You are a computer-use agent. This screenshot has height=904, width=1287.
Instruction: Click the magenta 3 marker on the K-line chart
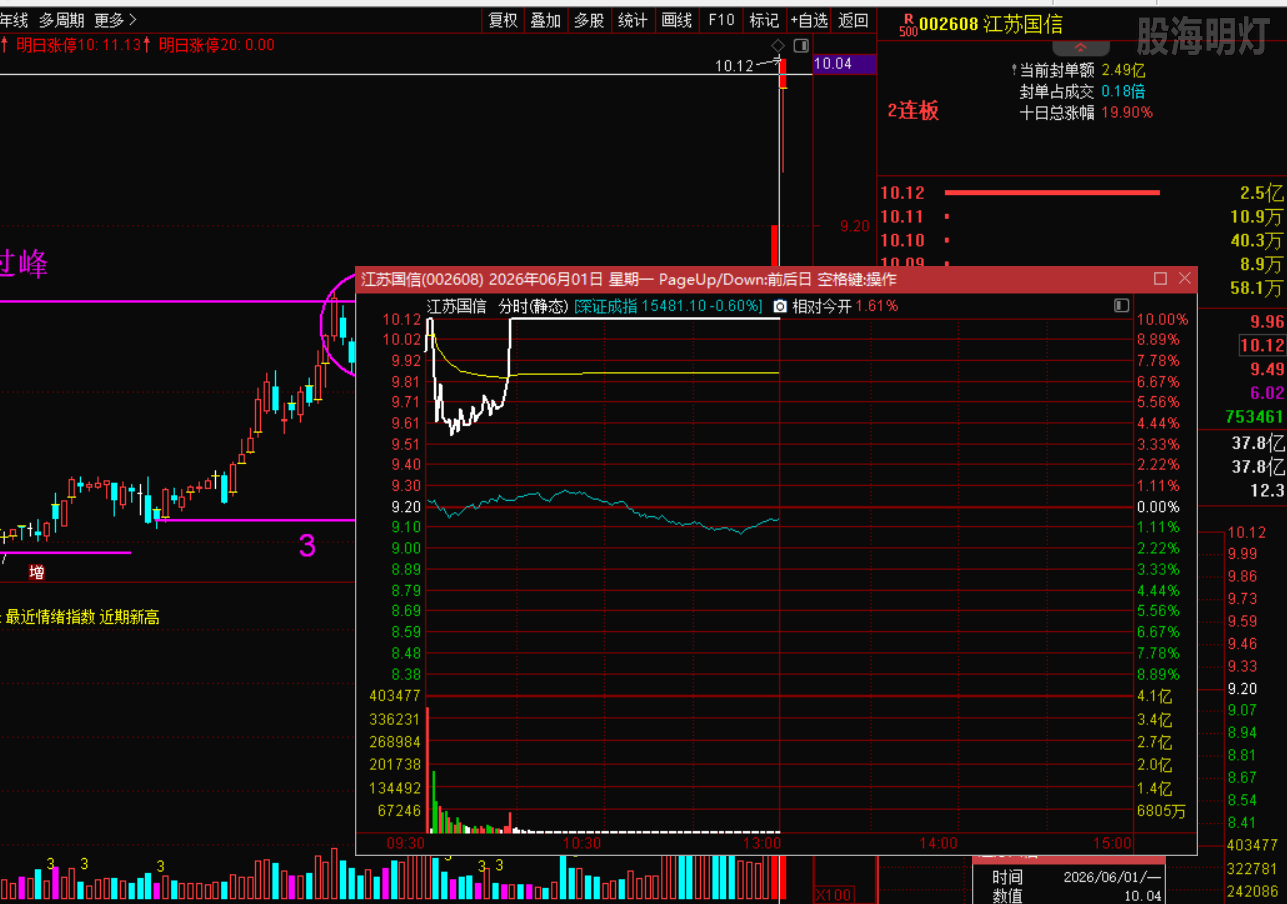[x=307, y=545]
